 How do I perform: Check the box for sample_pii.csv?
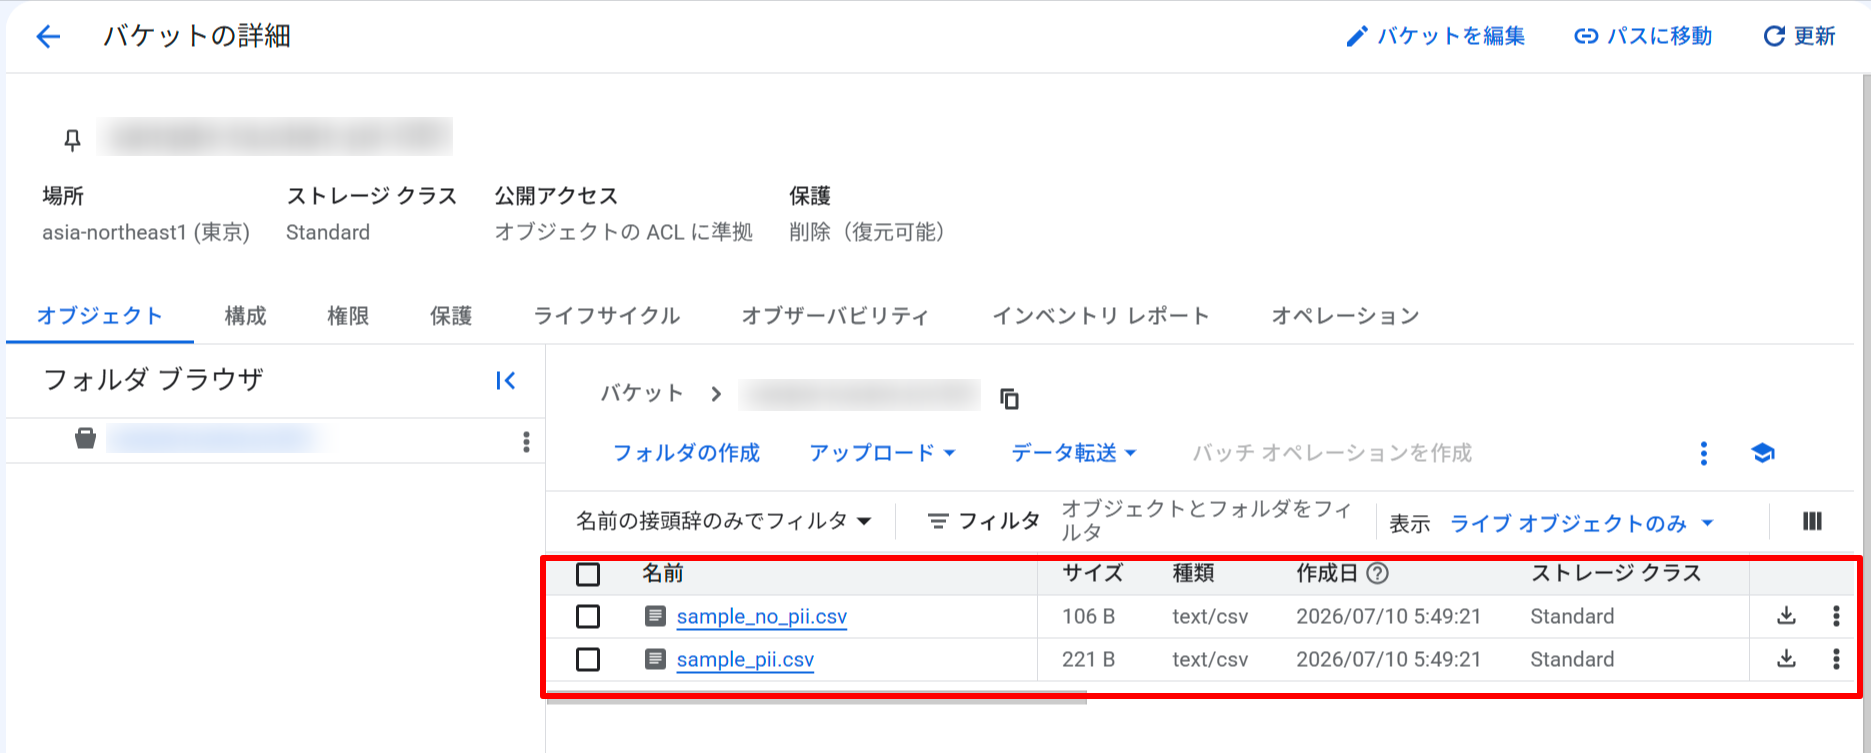click(x=588, y=659)
